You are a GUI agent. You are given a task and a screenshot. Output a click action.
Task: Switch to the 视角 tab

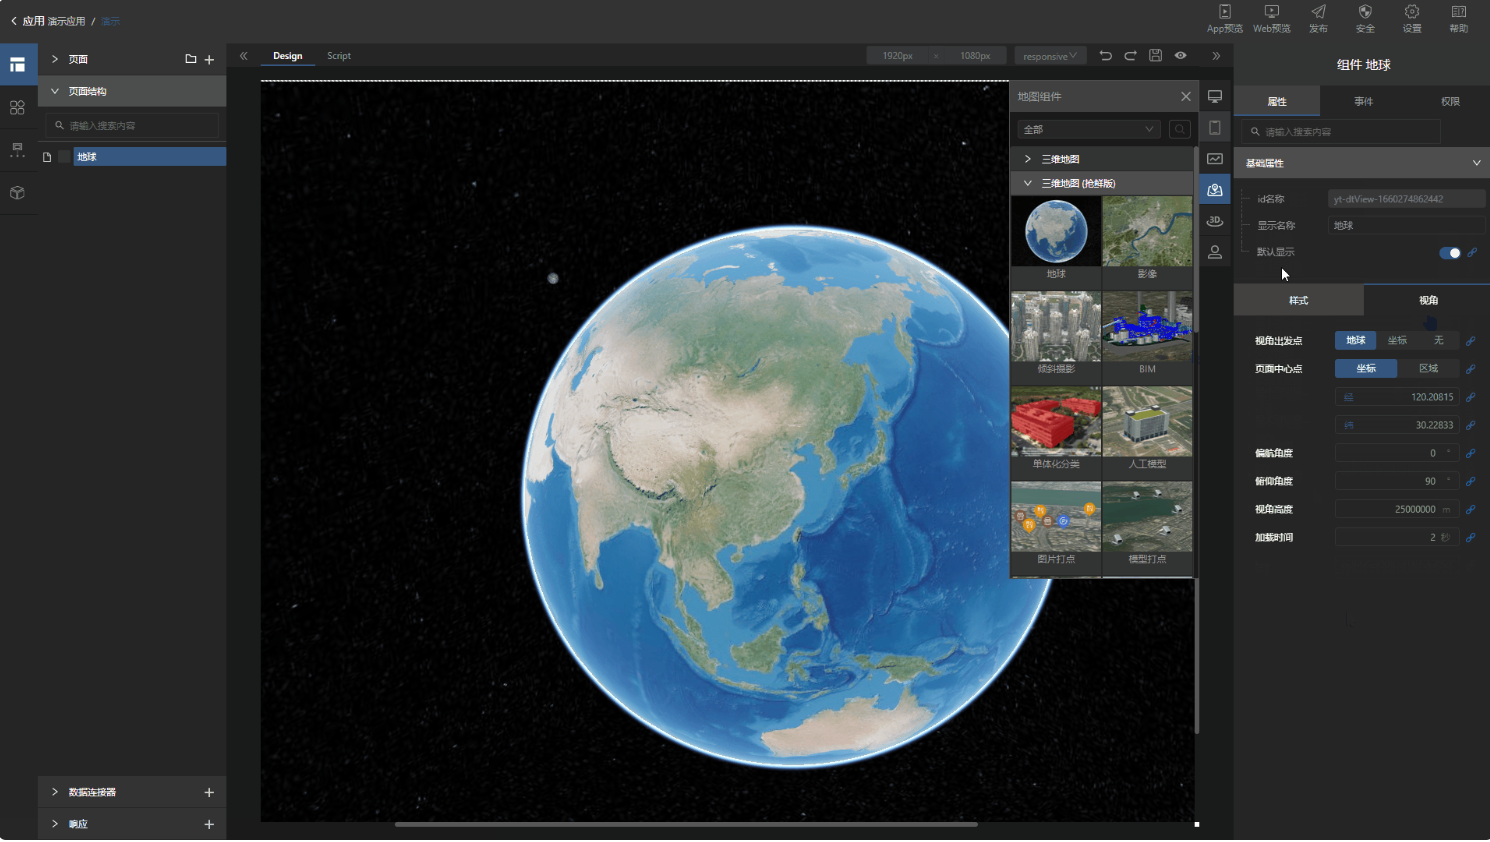(x=1428, y=300)
